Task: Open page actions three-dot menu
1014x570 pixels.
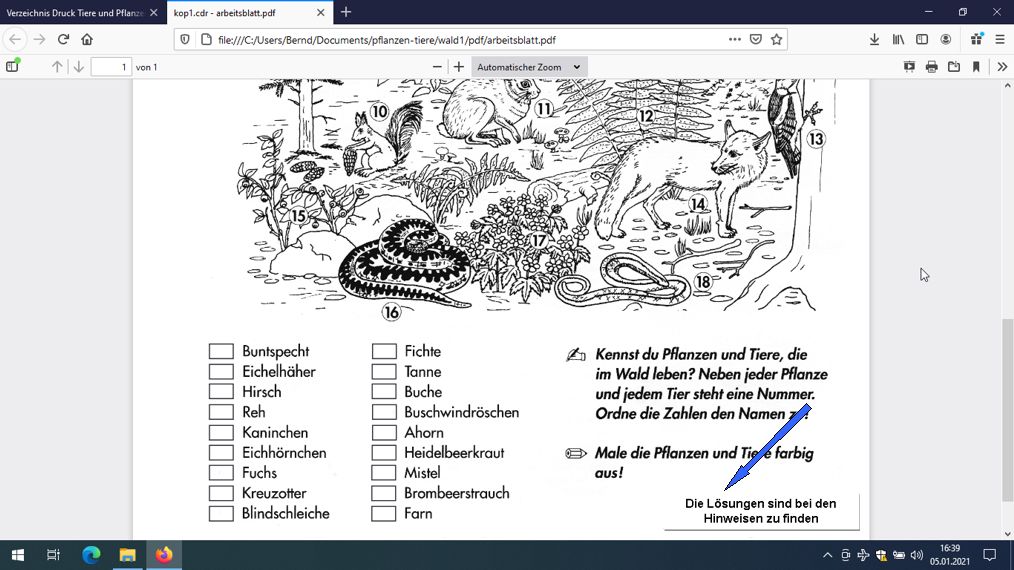Action: [x=735, y=39]
